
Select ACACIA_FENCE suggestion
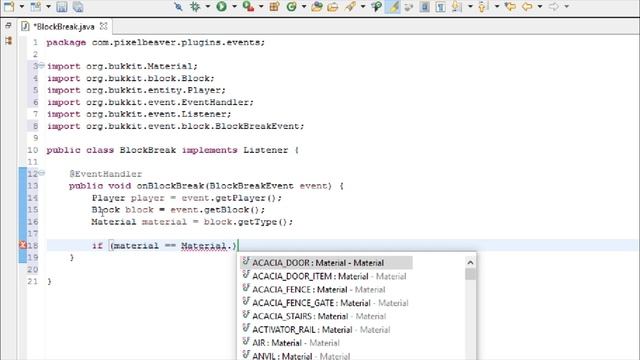[314, 290]
